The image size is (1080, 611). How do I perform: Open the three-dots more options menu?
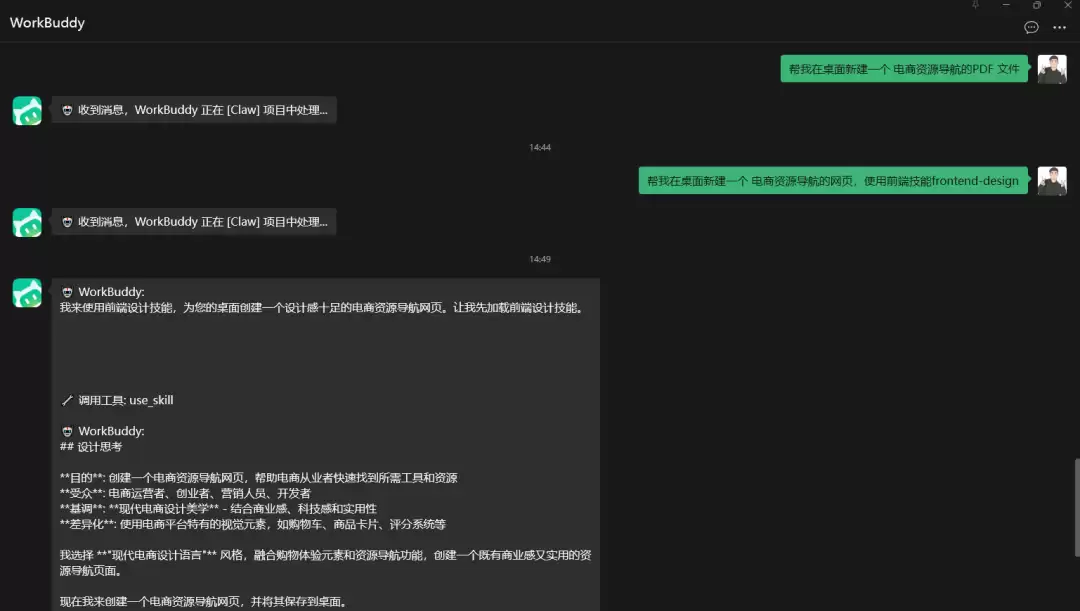[1060, 27]
